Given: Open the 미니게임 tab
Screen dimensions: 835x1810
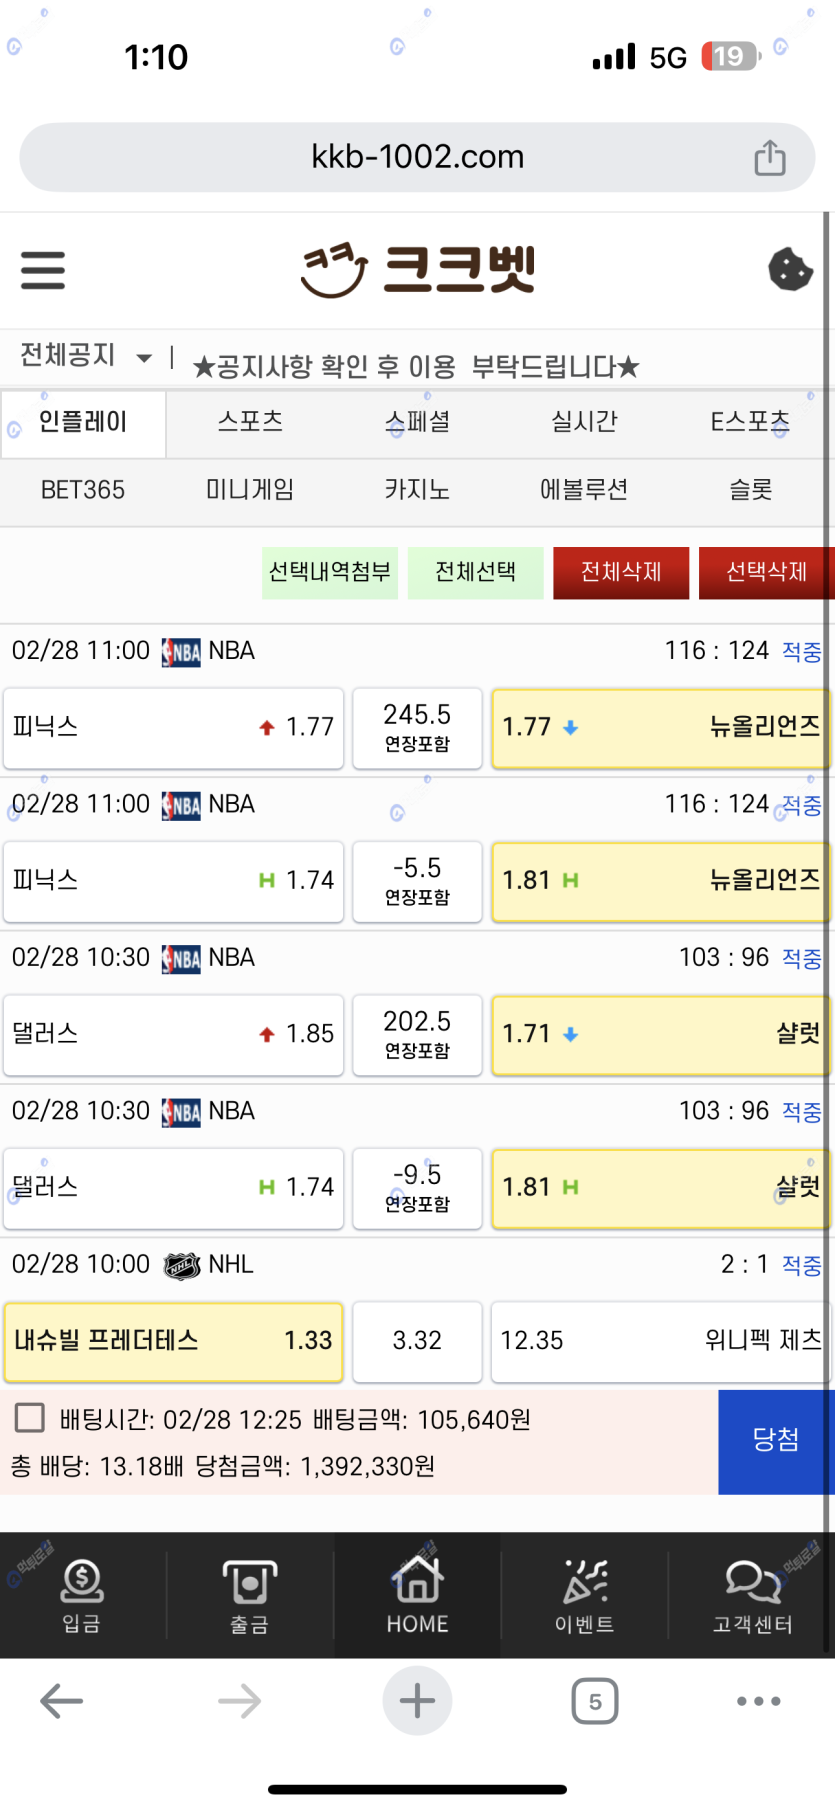Looking at the screenshot, I should tap(250, 490).
